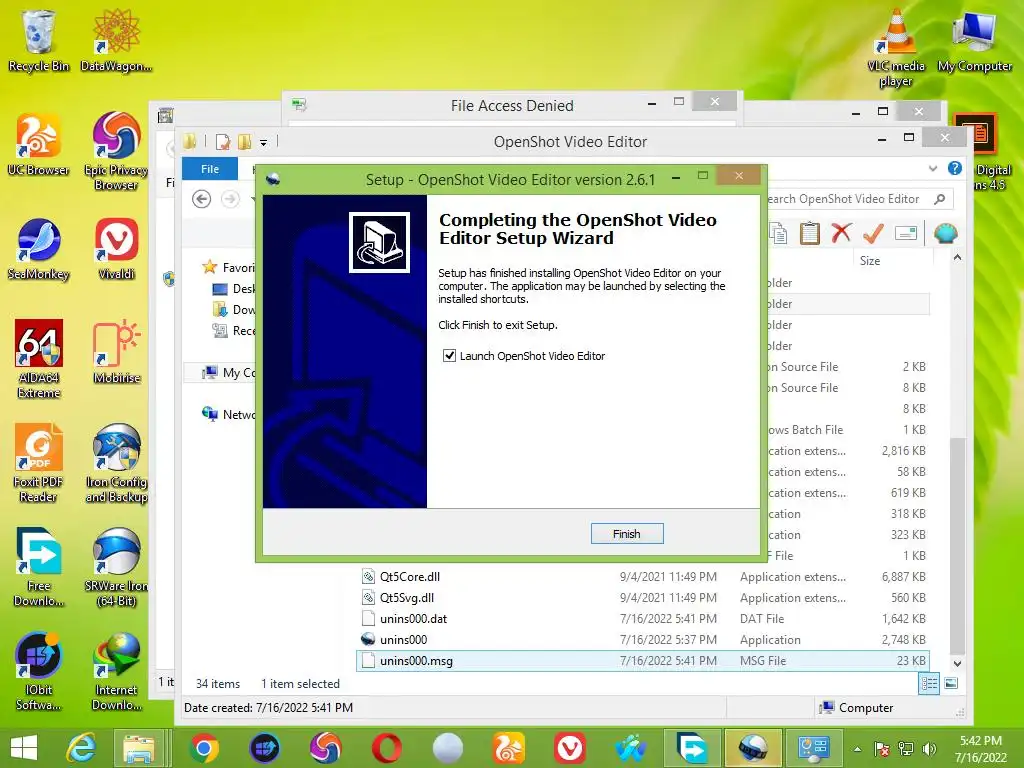Viewport: 1024px width, 768px height.
Task: Open File Explorer from taskbar
Action: click(x=138, y=748)
